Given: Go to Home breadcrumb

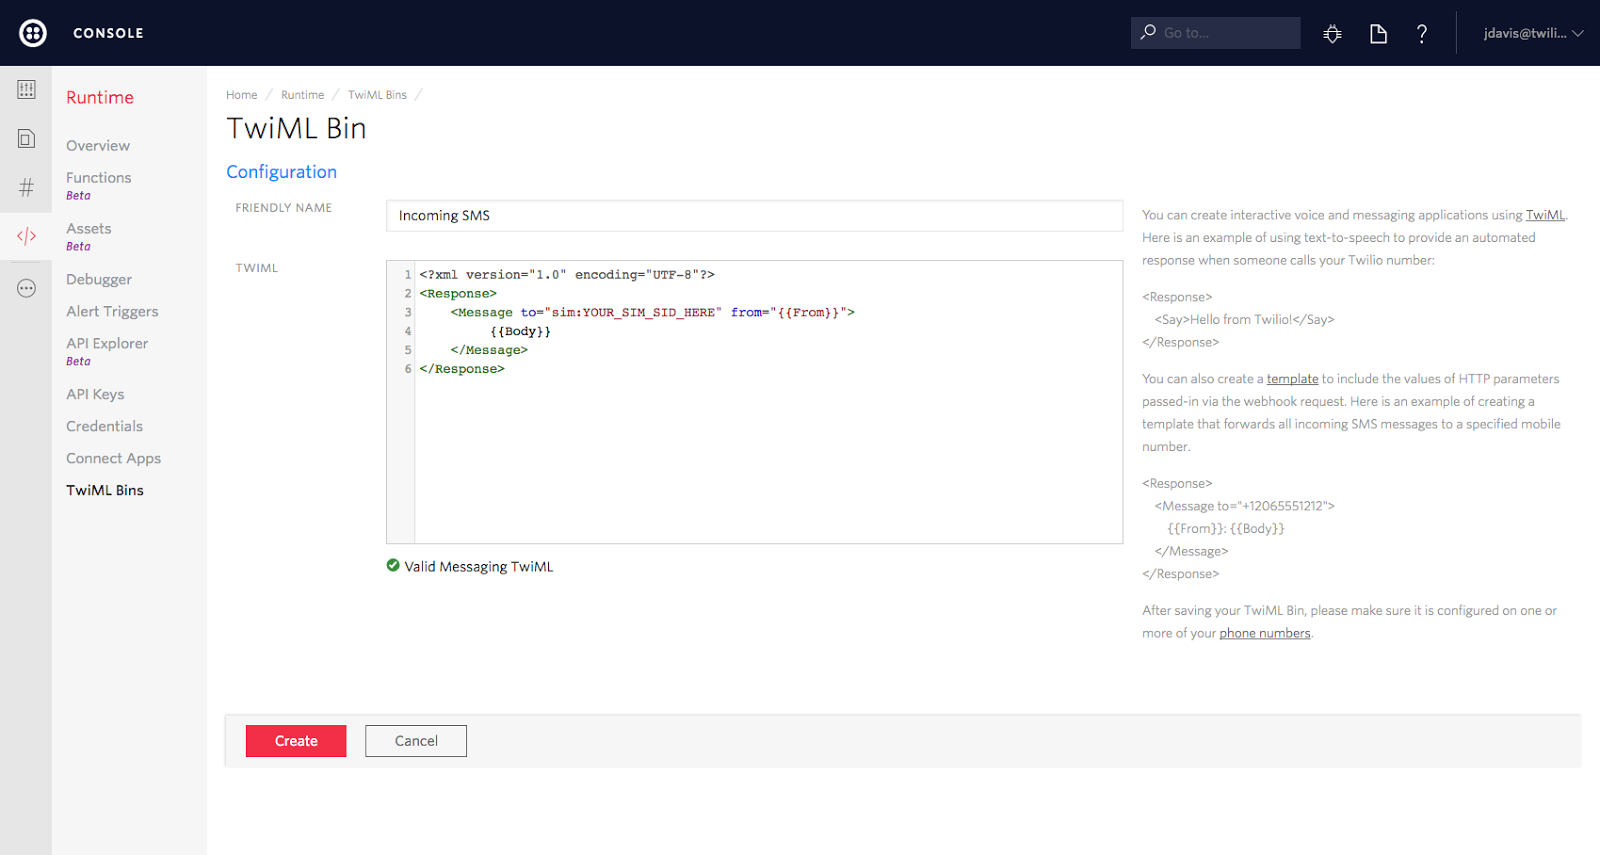Looking at the screenshot, I should (241, 95).
